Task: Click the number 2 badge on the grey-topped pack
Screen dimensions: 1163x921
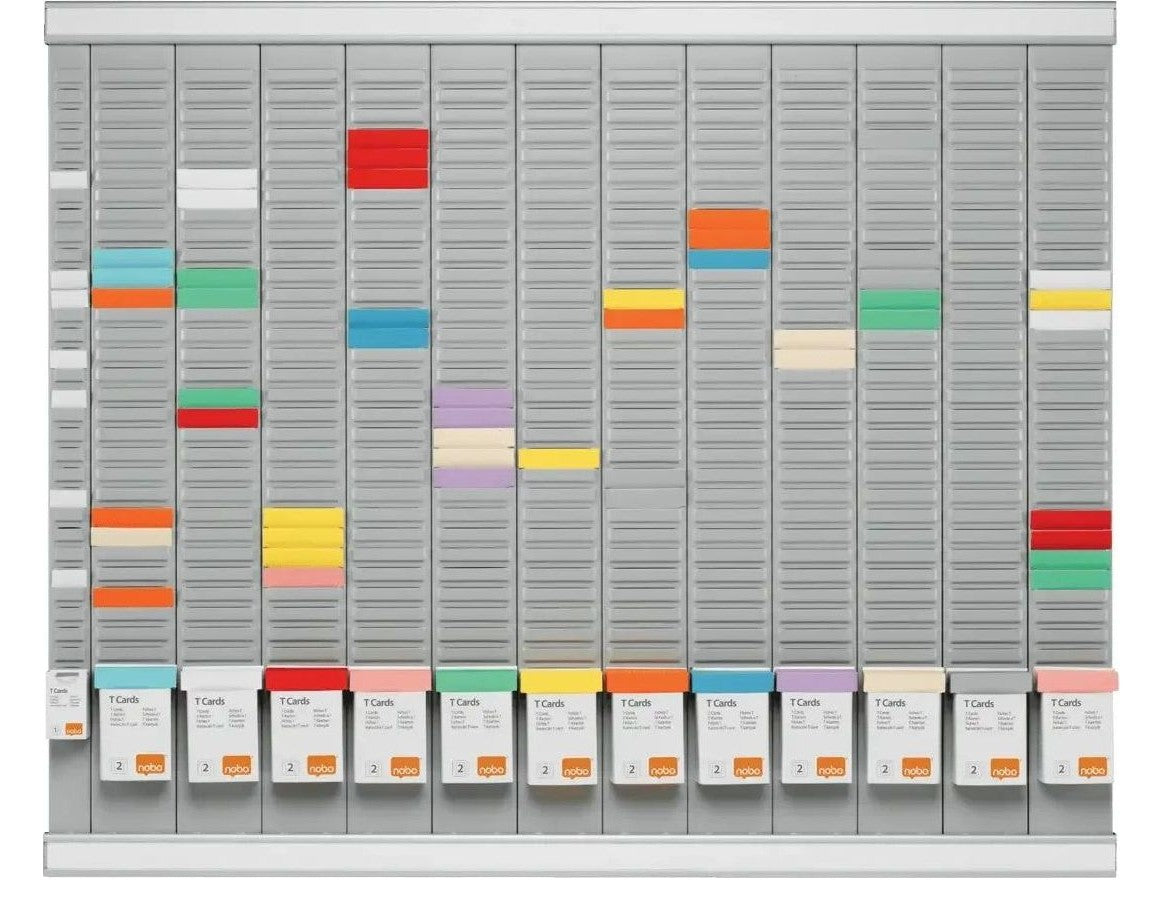Action: 974,770
